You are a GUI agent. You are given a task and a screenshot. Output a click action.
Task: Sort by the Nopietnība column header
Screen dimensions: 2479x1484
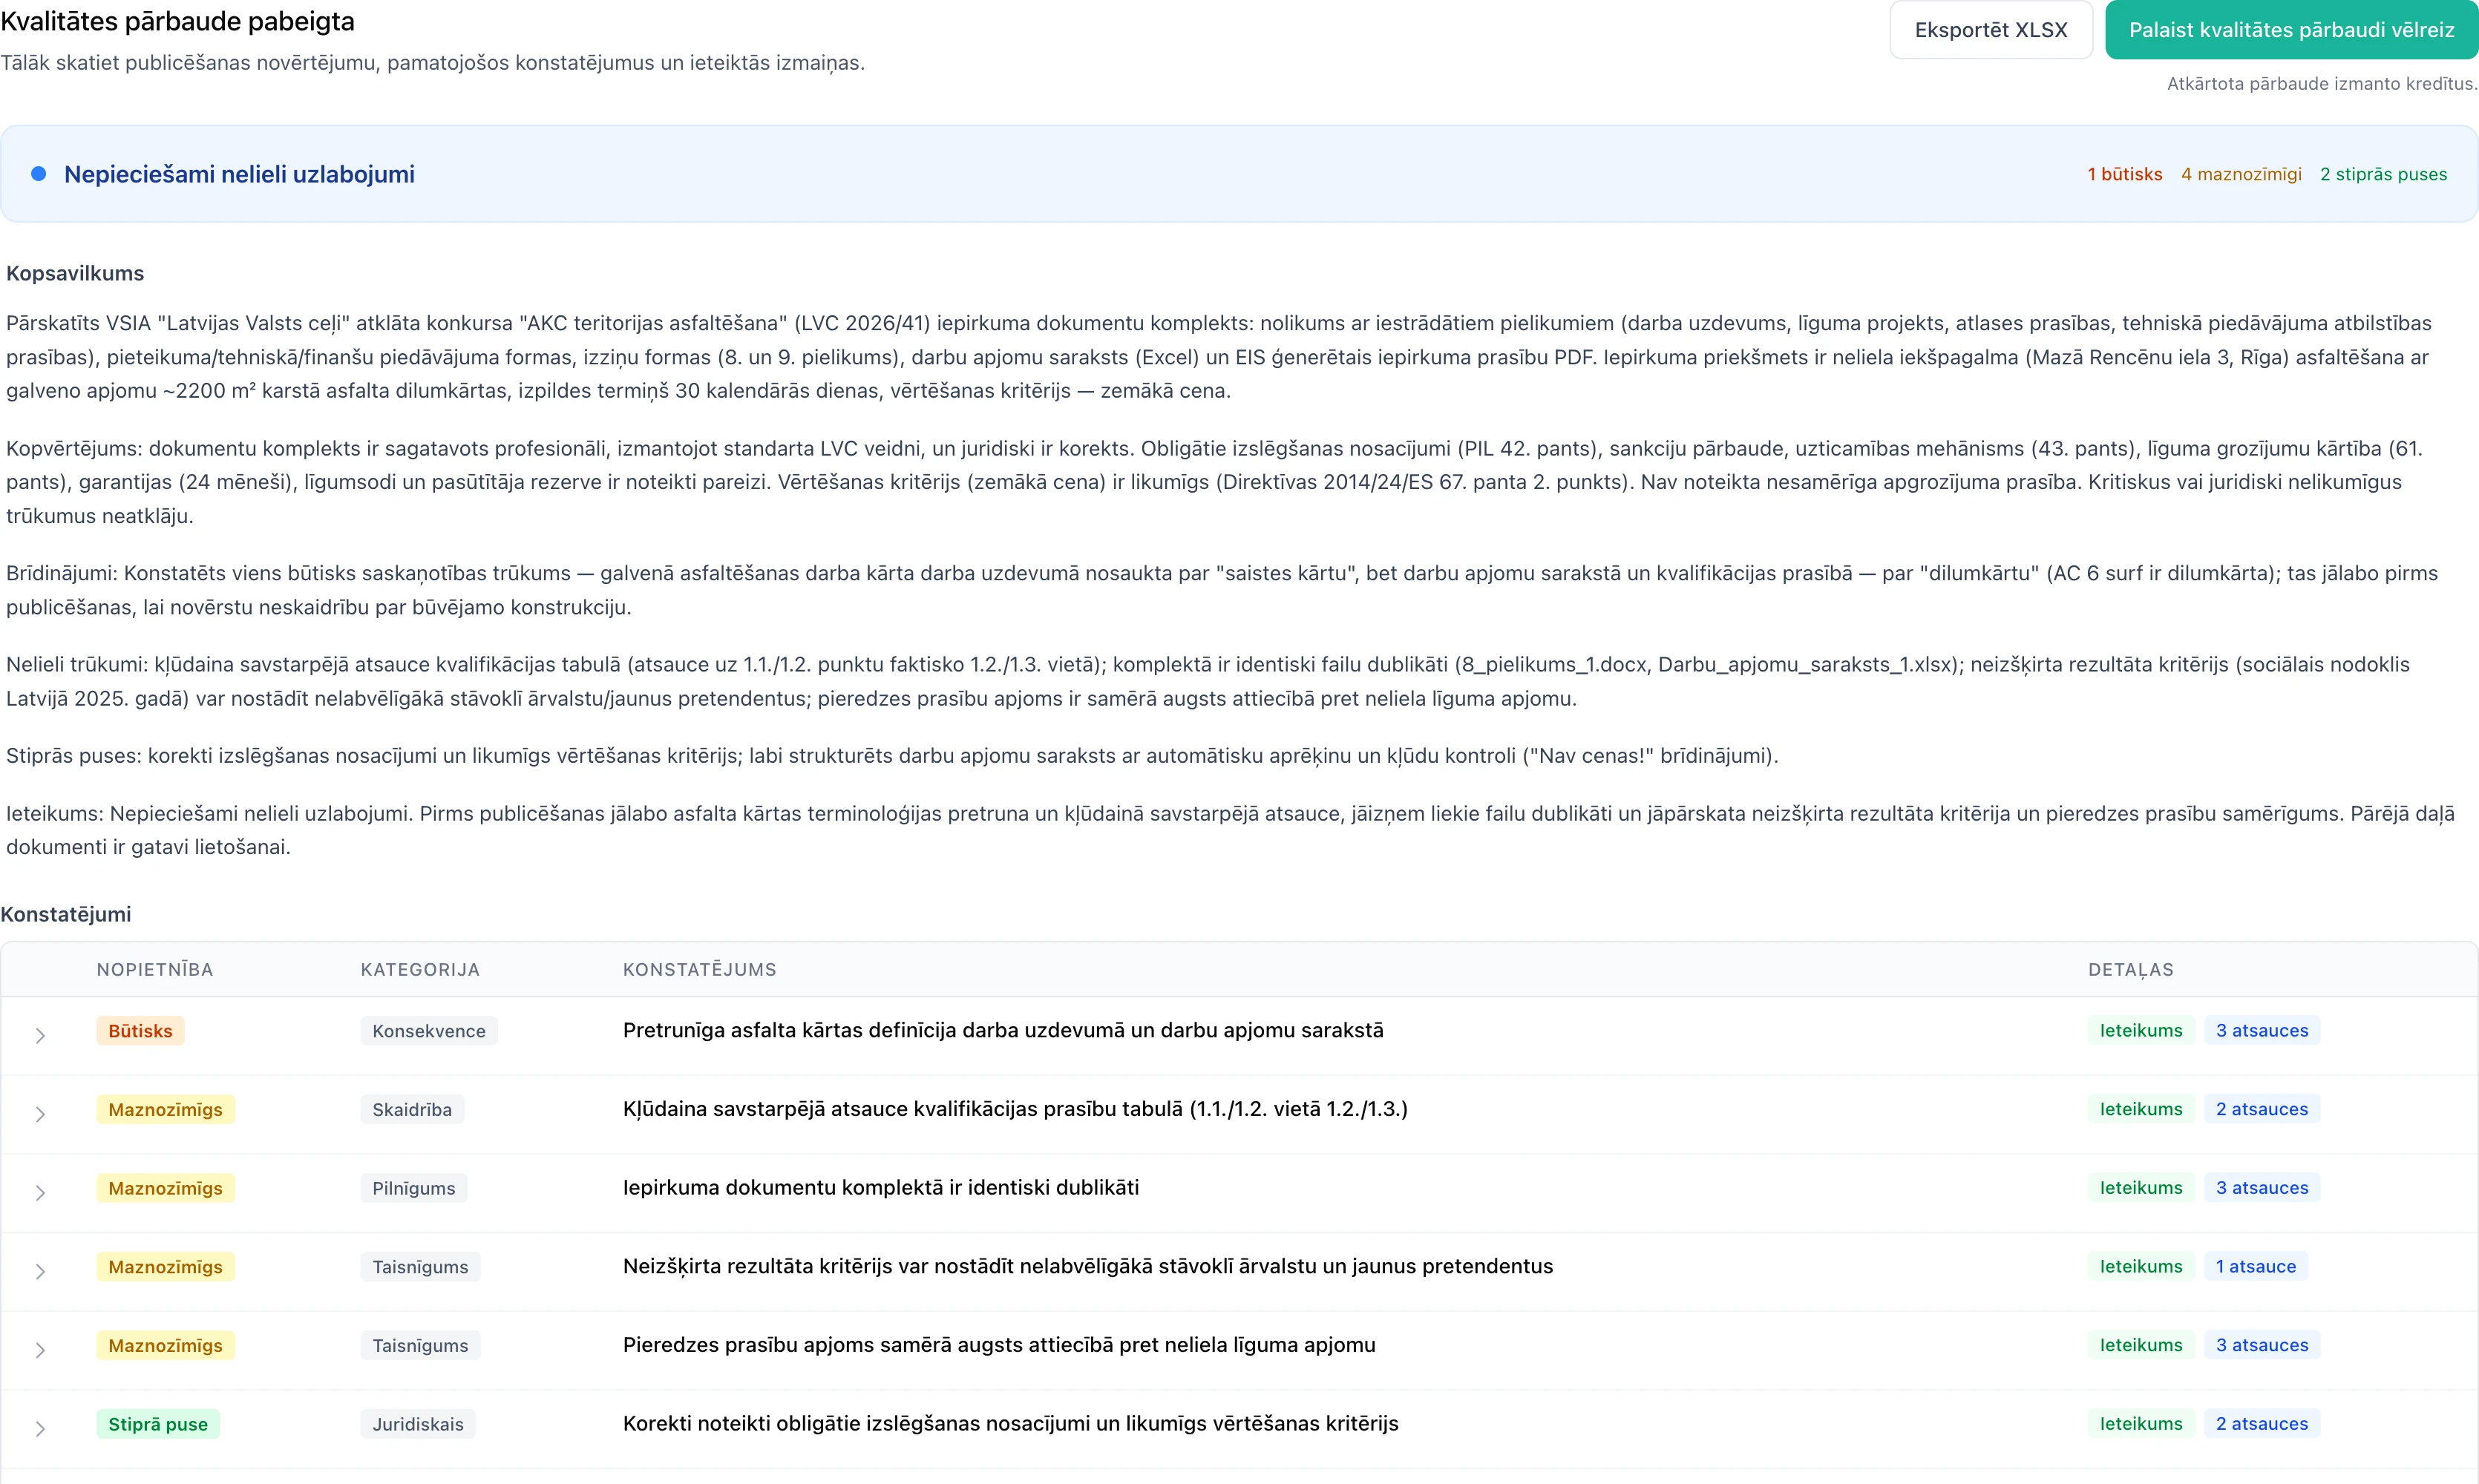tap(155, 969)
